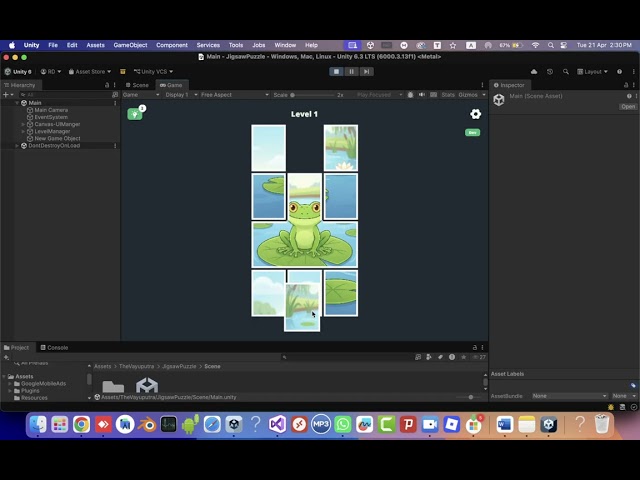
Task: Open the Play Focused dropdown
Action: 379,95
